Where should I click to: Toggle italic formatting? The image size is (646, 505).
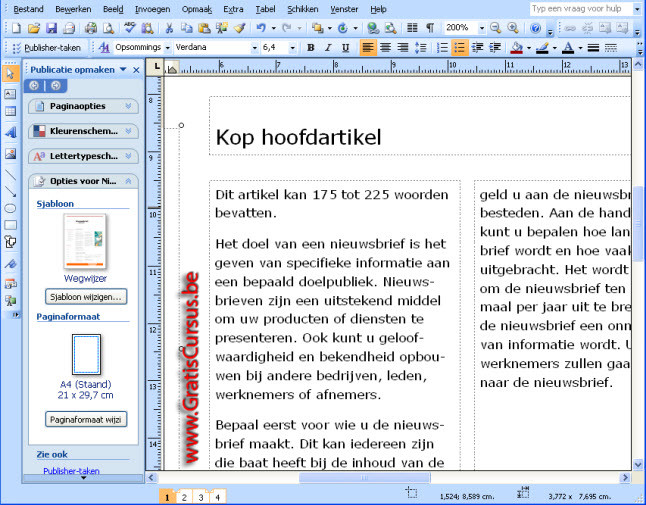pyautogui.click(x=328, y=48)
